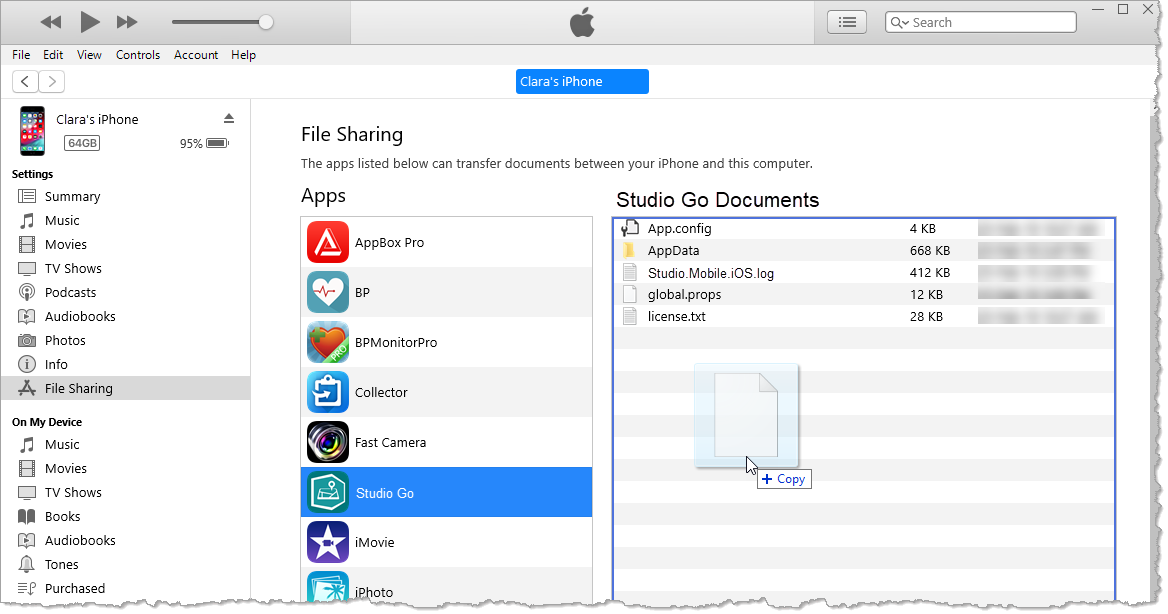Select Movies under On My Device
The image size is (1168, 614).
66,469
